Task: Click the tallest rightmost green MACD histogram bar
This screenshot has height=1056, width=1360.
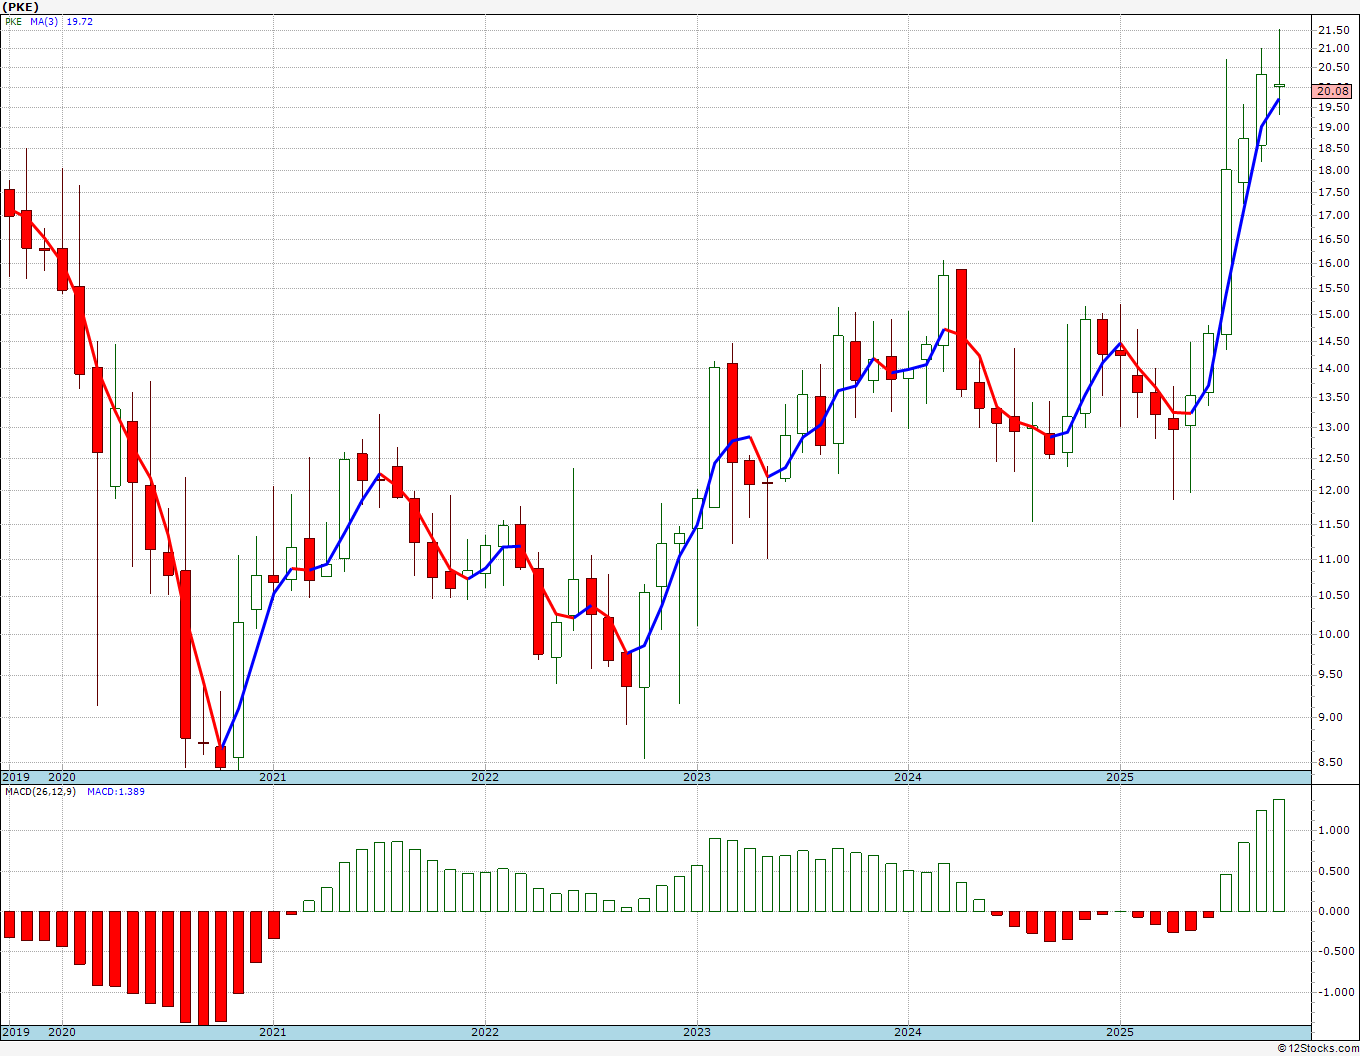Action: click(1279, 855)
